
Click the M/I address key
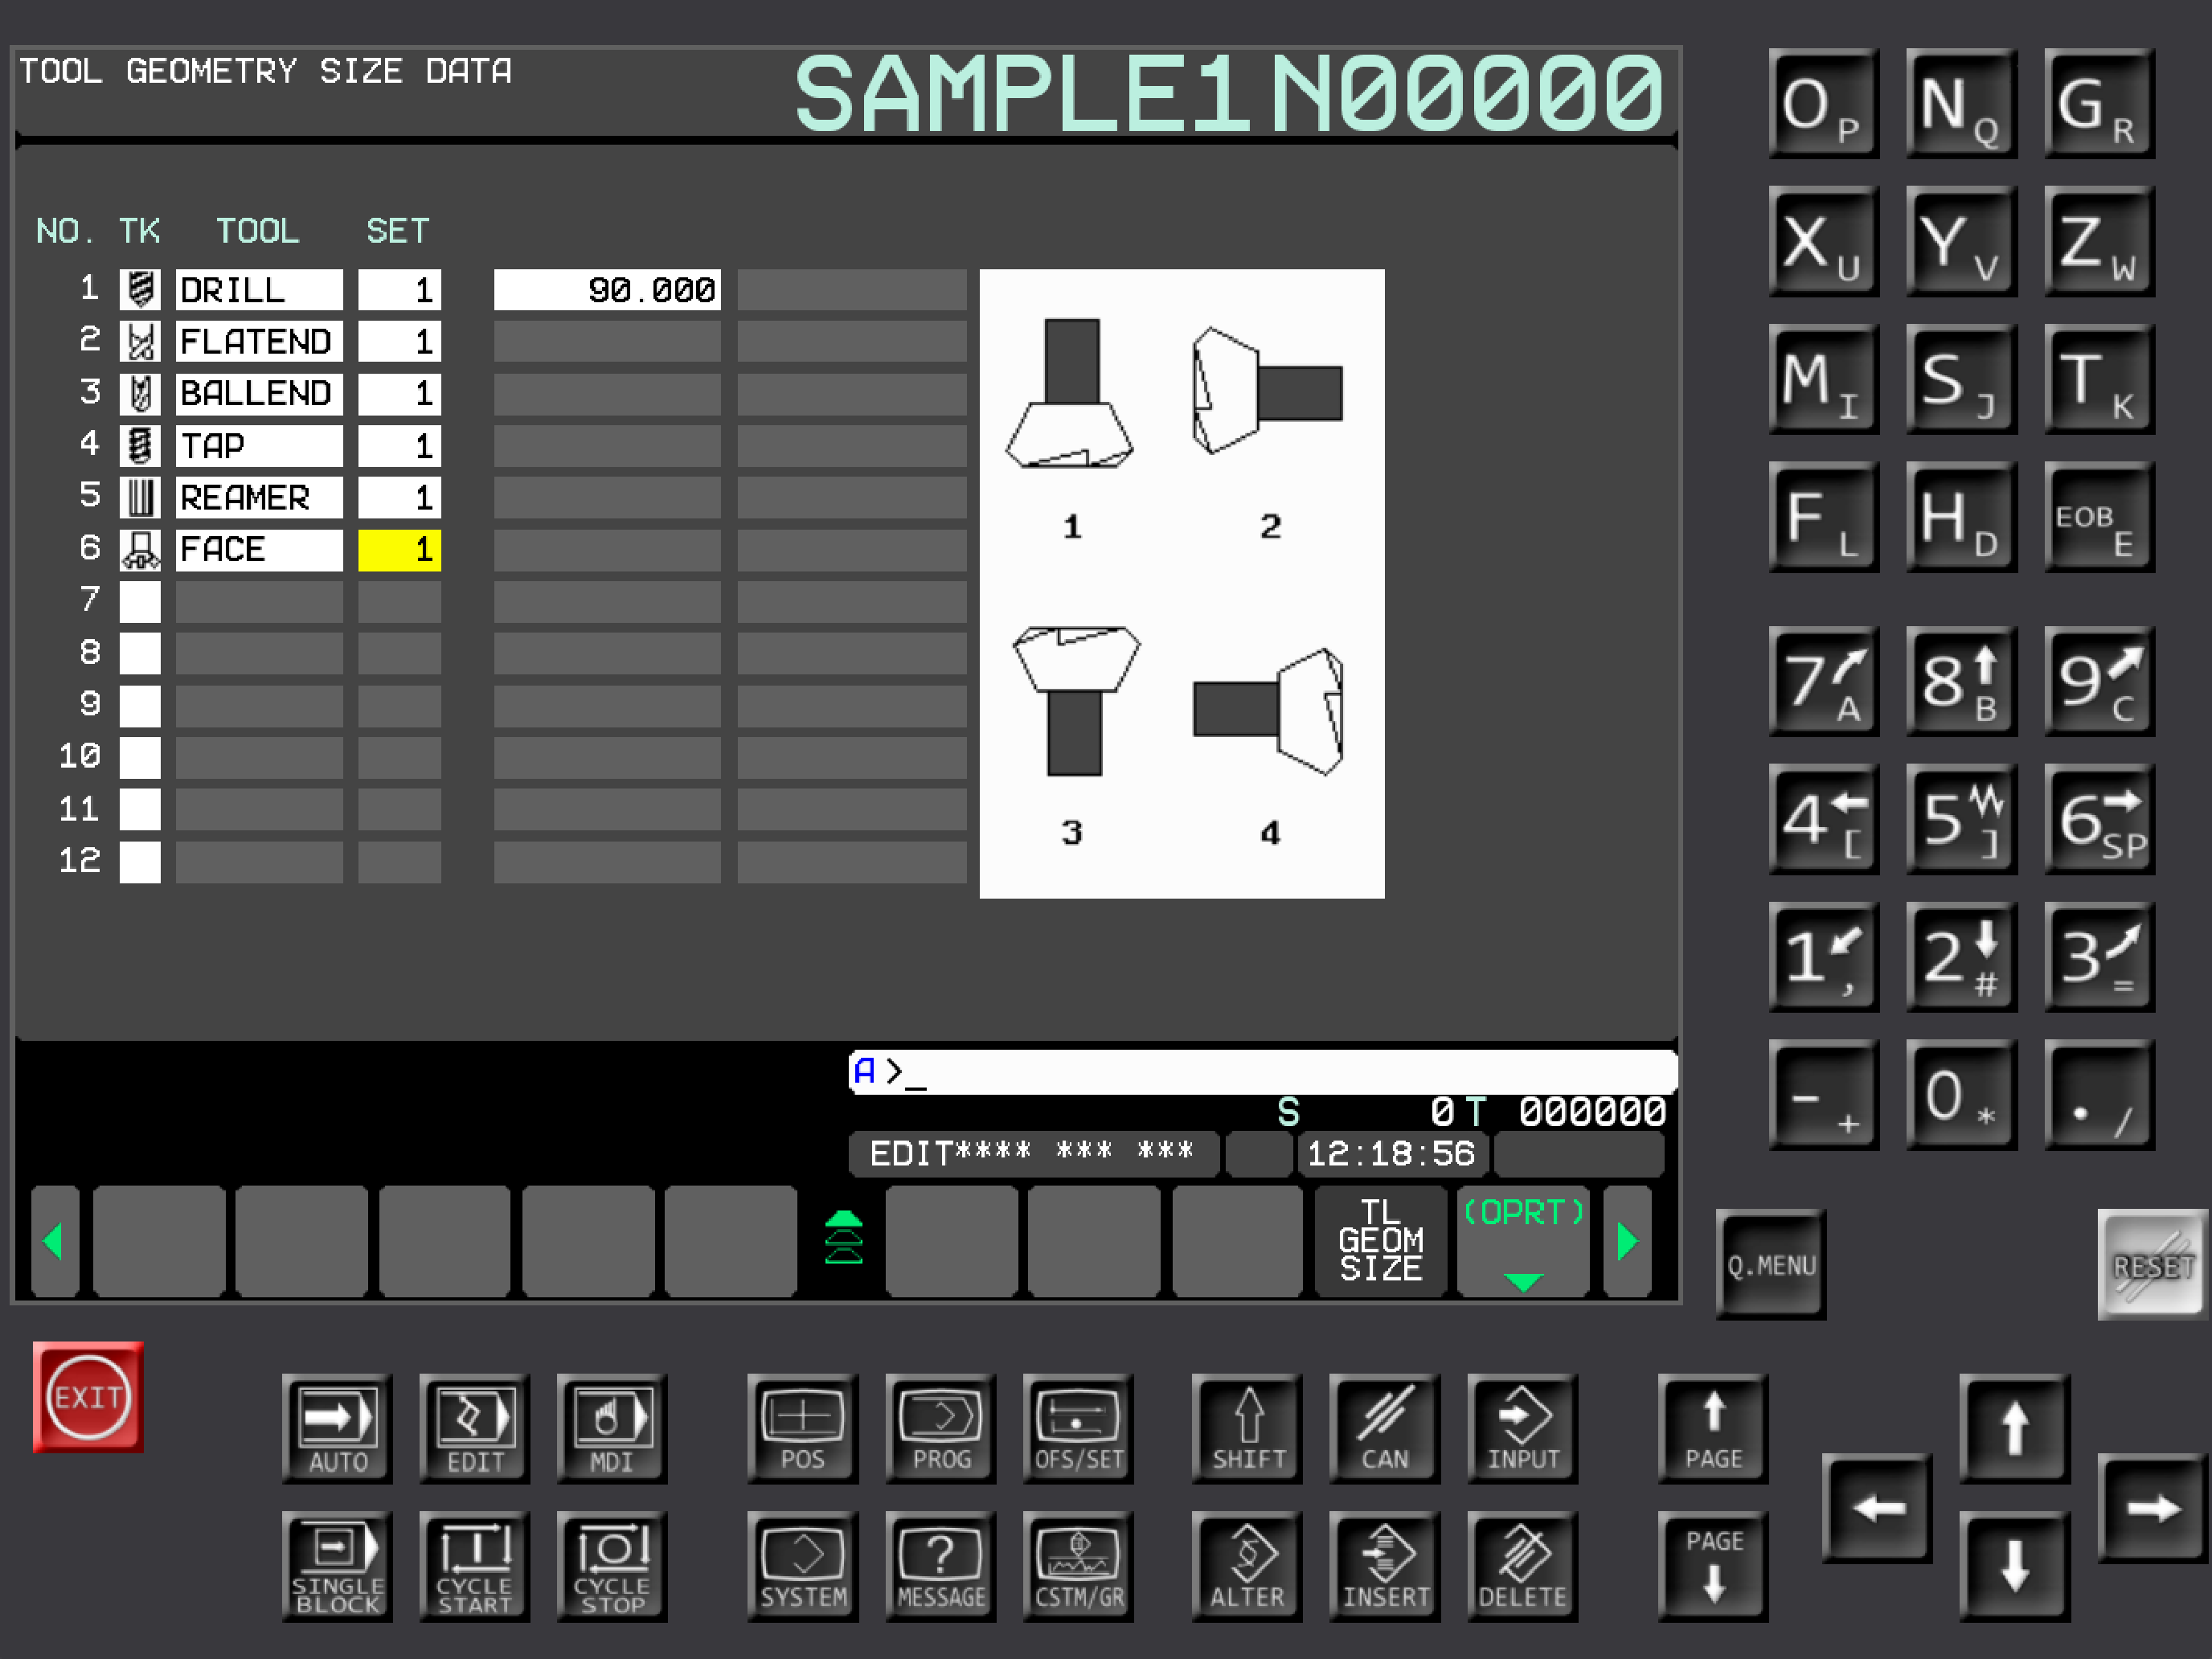[x=1824, y=379]
